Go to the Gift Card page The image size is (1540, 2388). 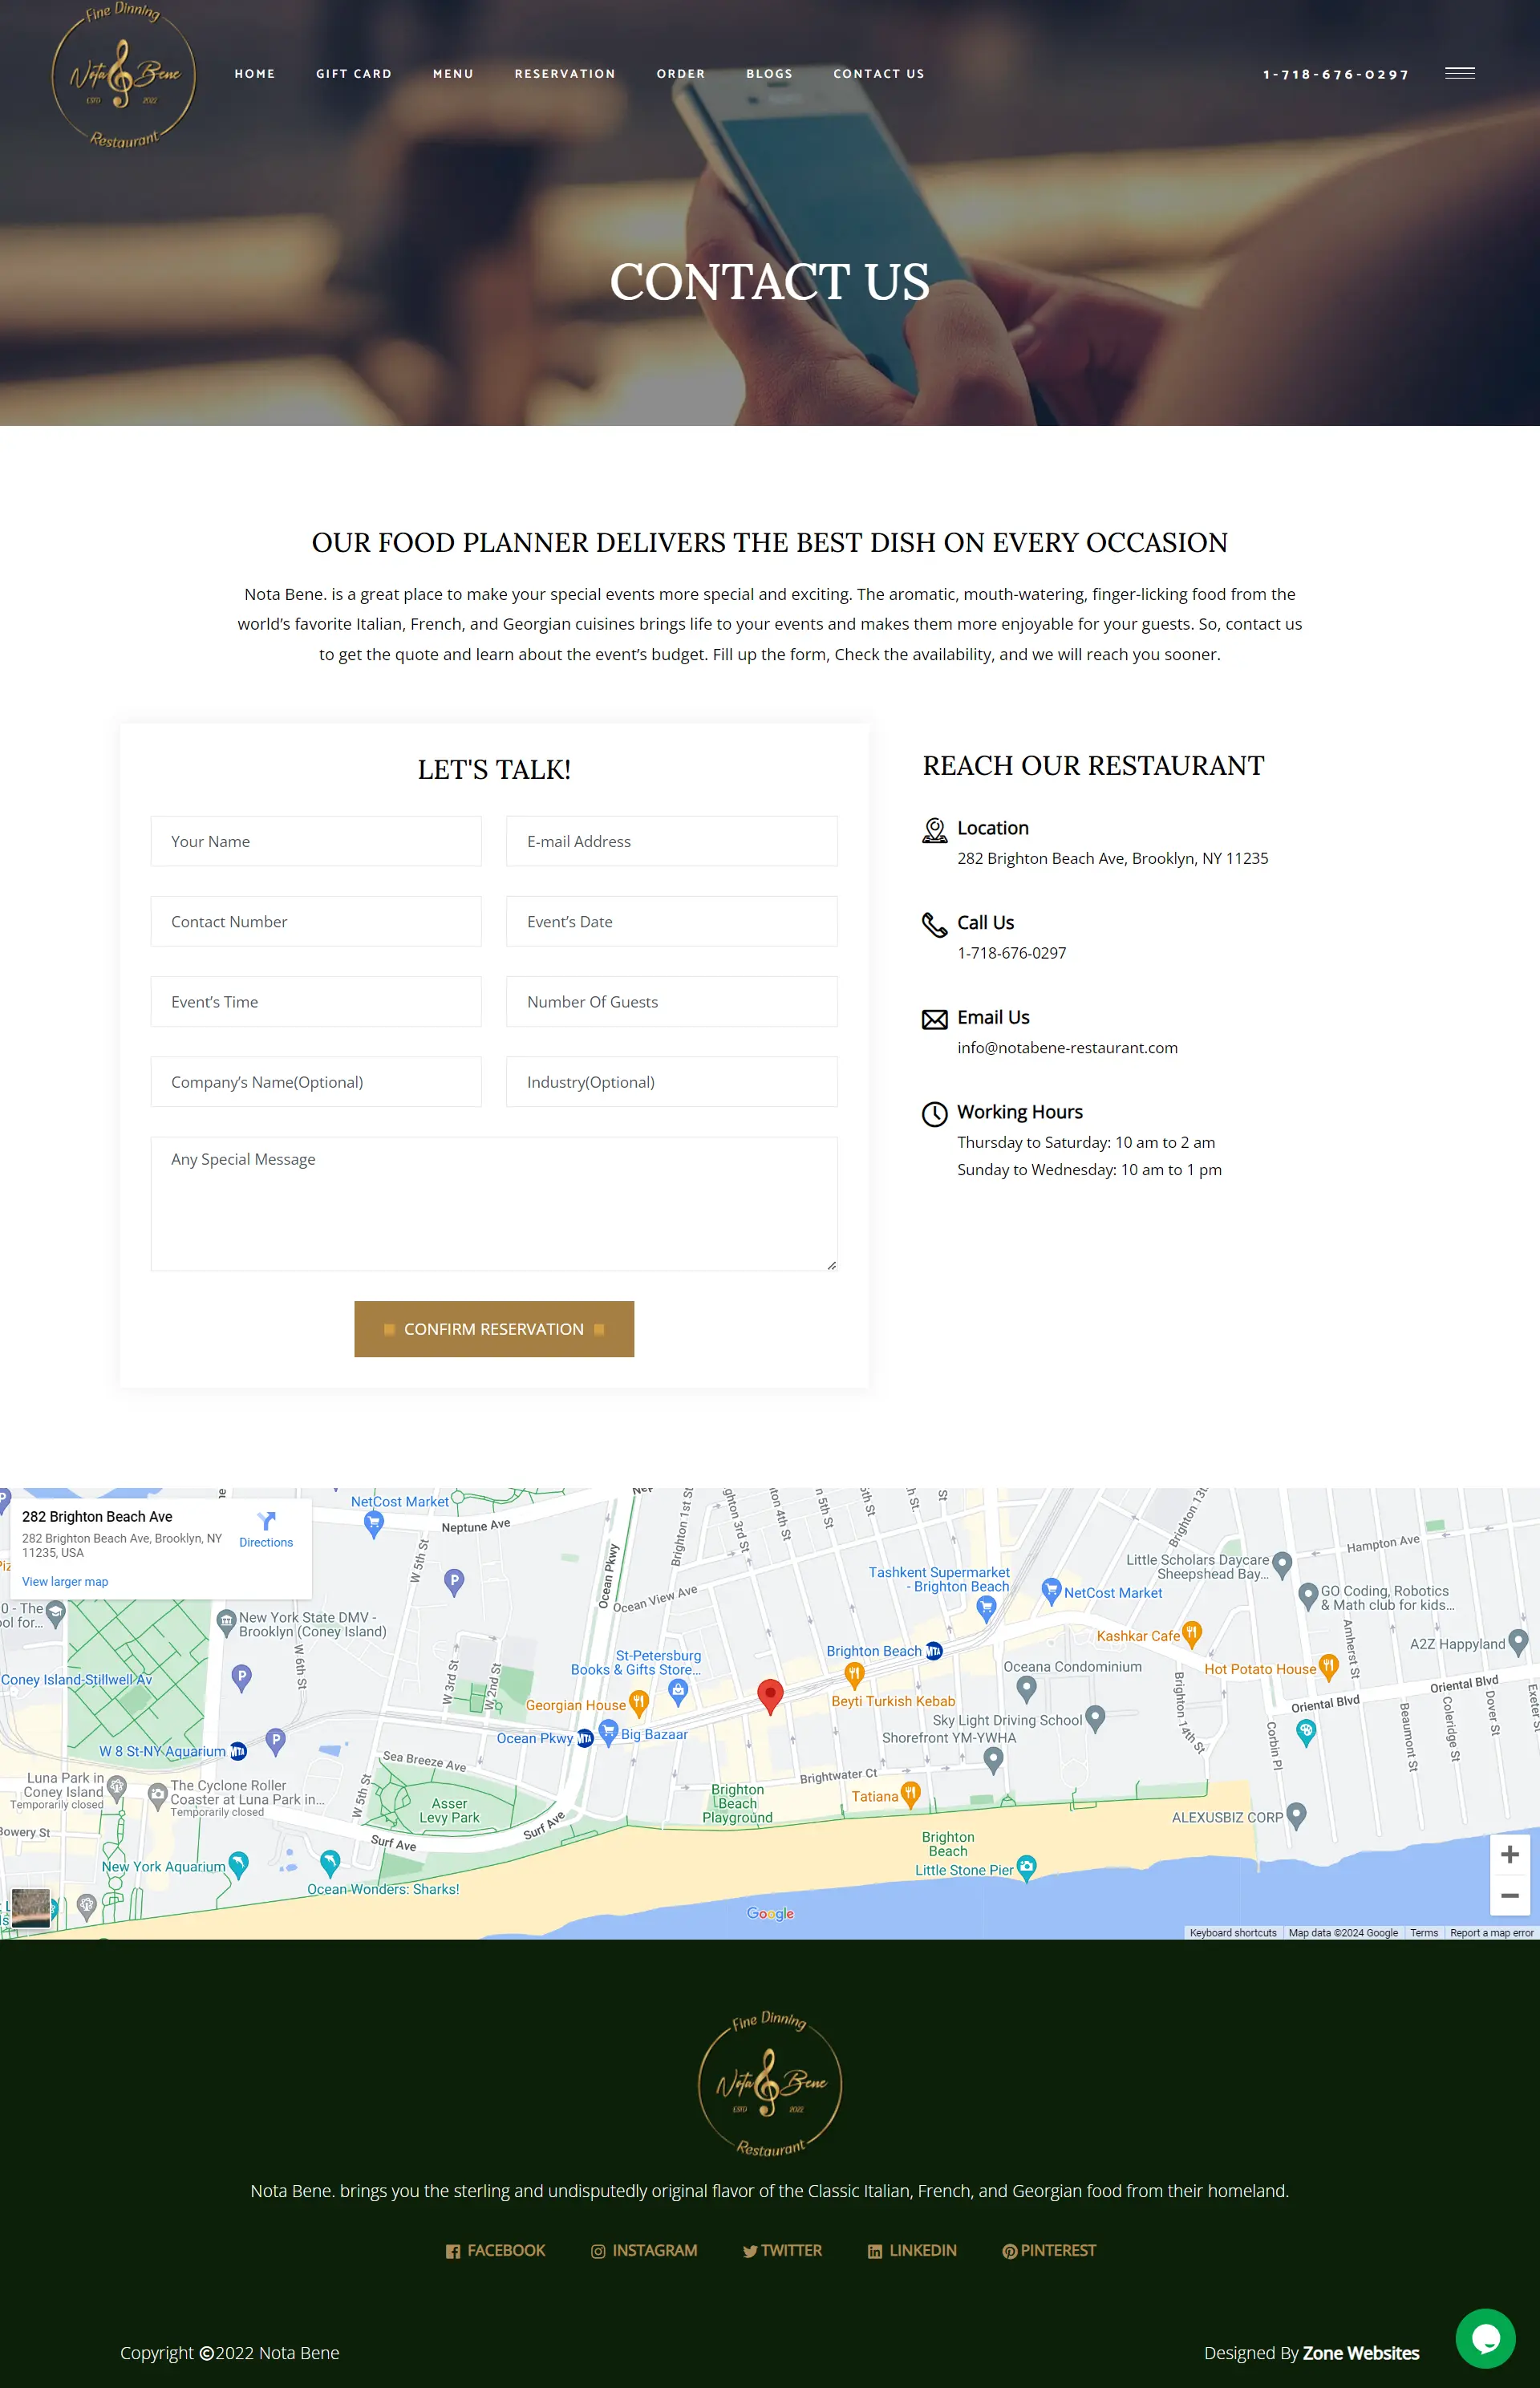pyautogui.click(x=353, y=74)
